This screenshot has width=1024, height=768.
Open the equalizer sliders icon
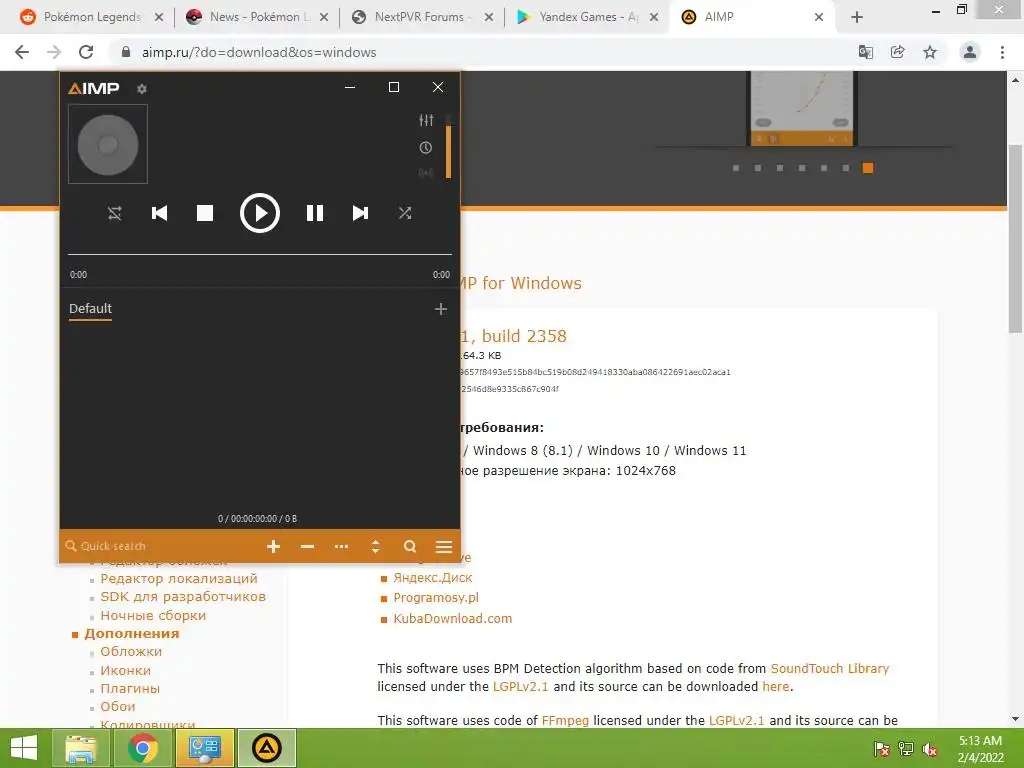point(426,120)
